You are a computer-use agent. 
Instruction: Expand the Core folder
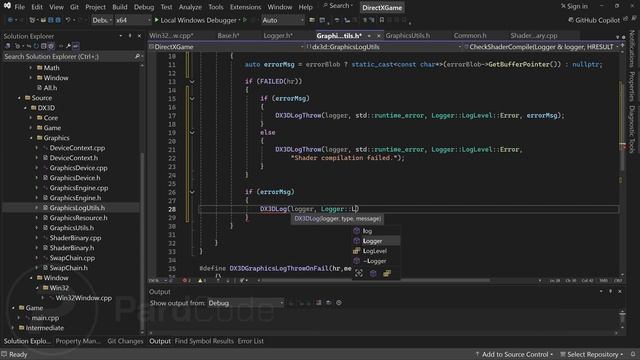31,118
